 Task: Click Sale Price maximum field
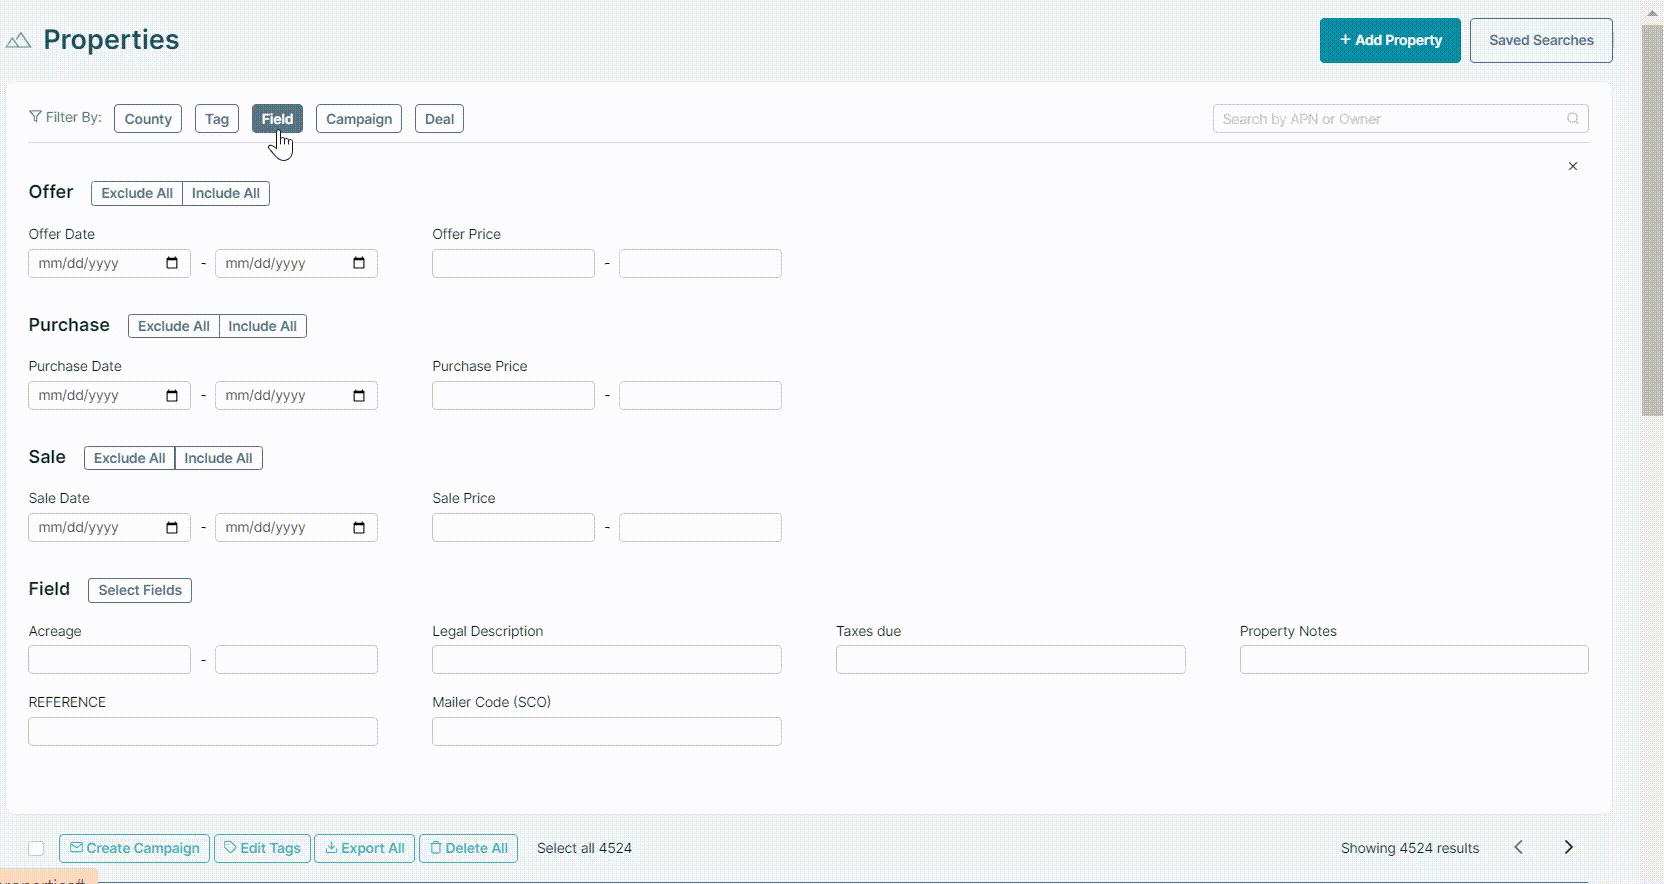click(700, 527)
